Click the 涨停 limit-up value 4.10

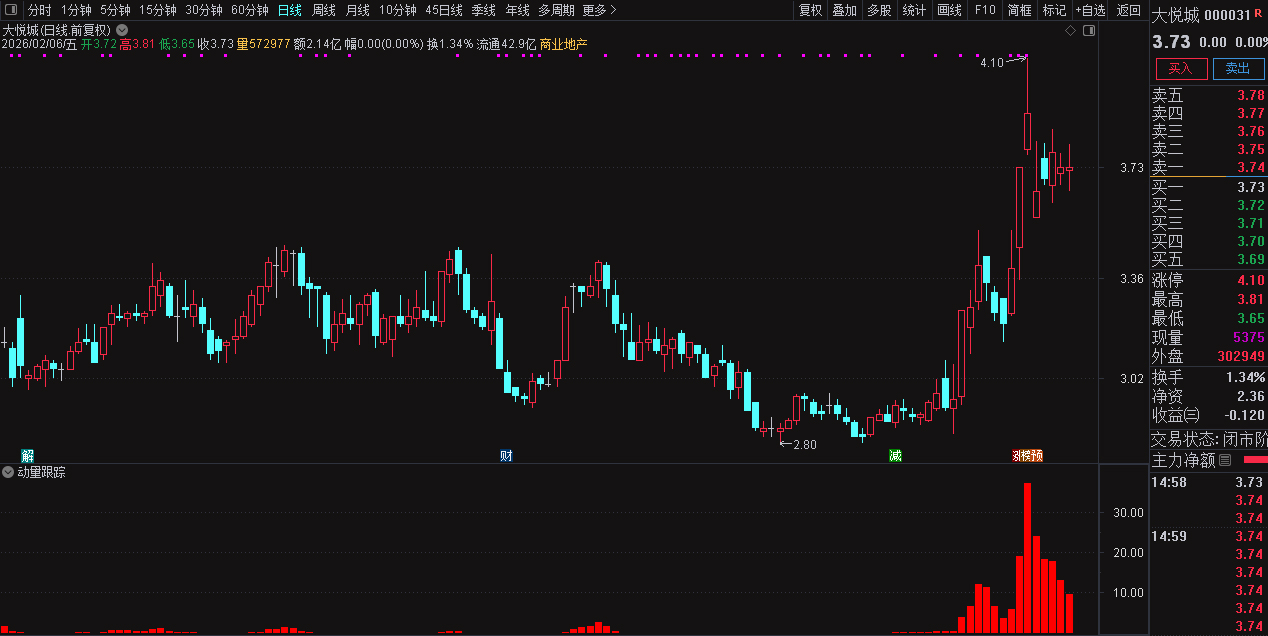(x=1250, y=280)
